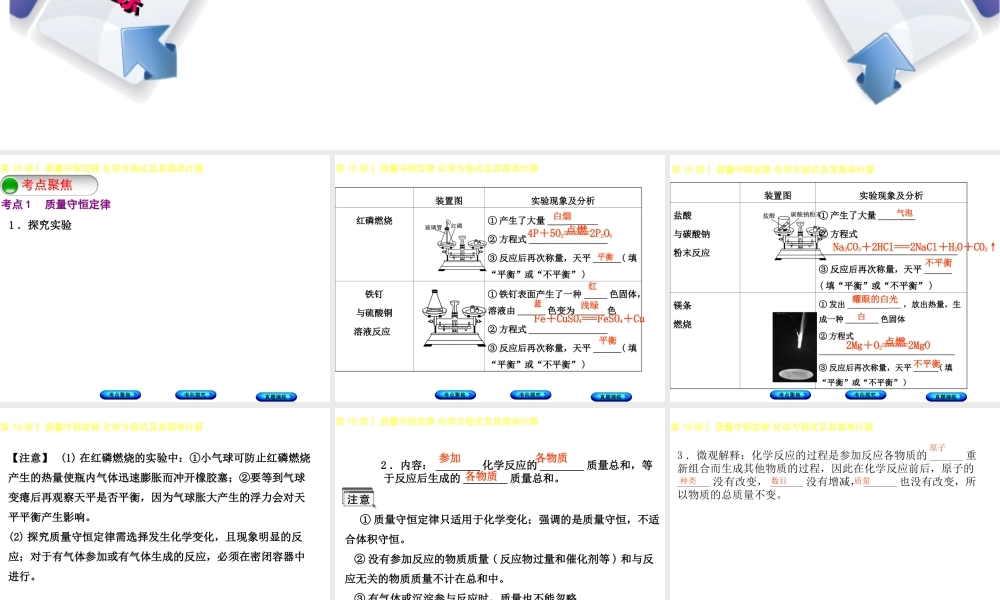The width and height of the screenshot is (1000, 600).
Task: Click the 考向探究 pill button on the 镁条燃烧 slide
Action: (x=865, y=395)
